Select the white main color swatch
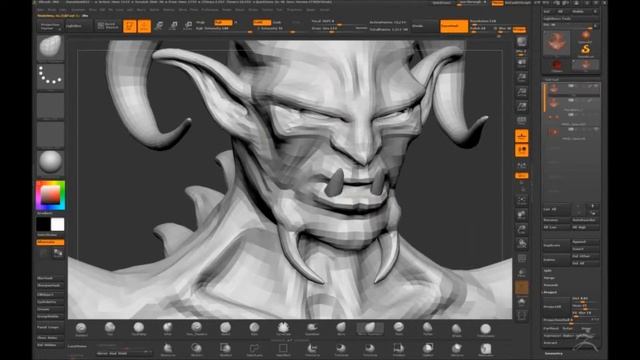This screenshot has height=360, width=640. pyautogui.click(x=58, y=224)
